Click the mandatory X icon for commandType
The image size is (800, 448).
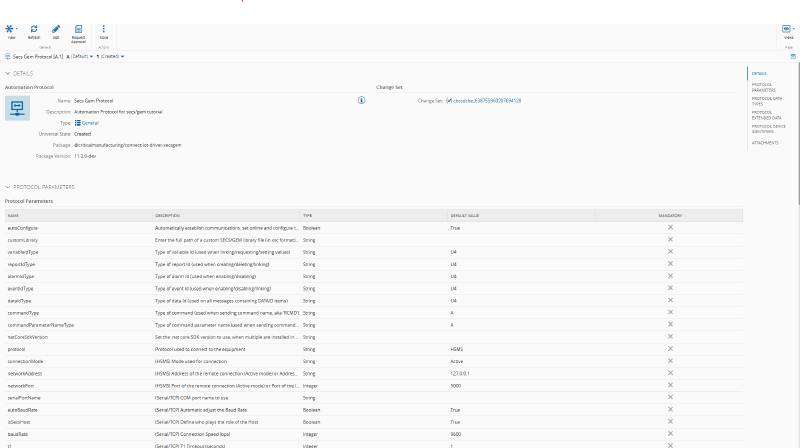(x=670, y=312)
